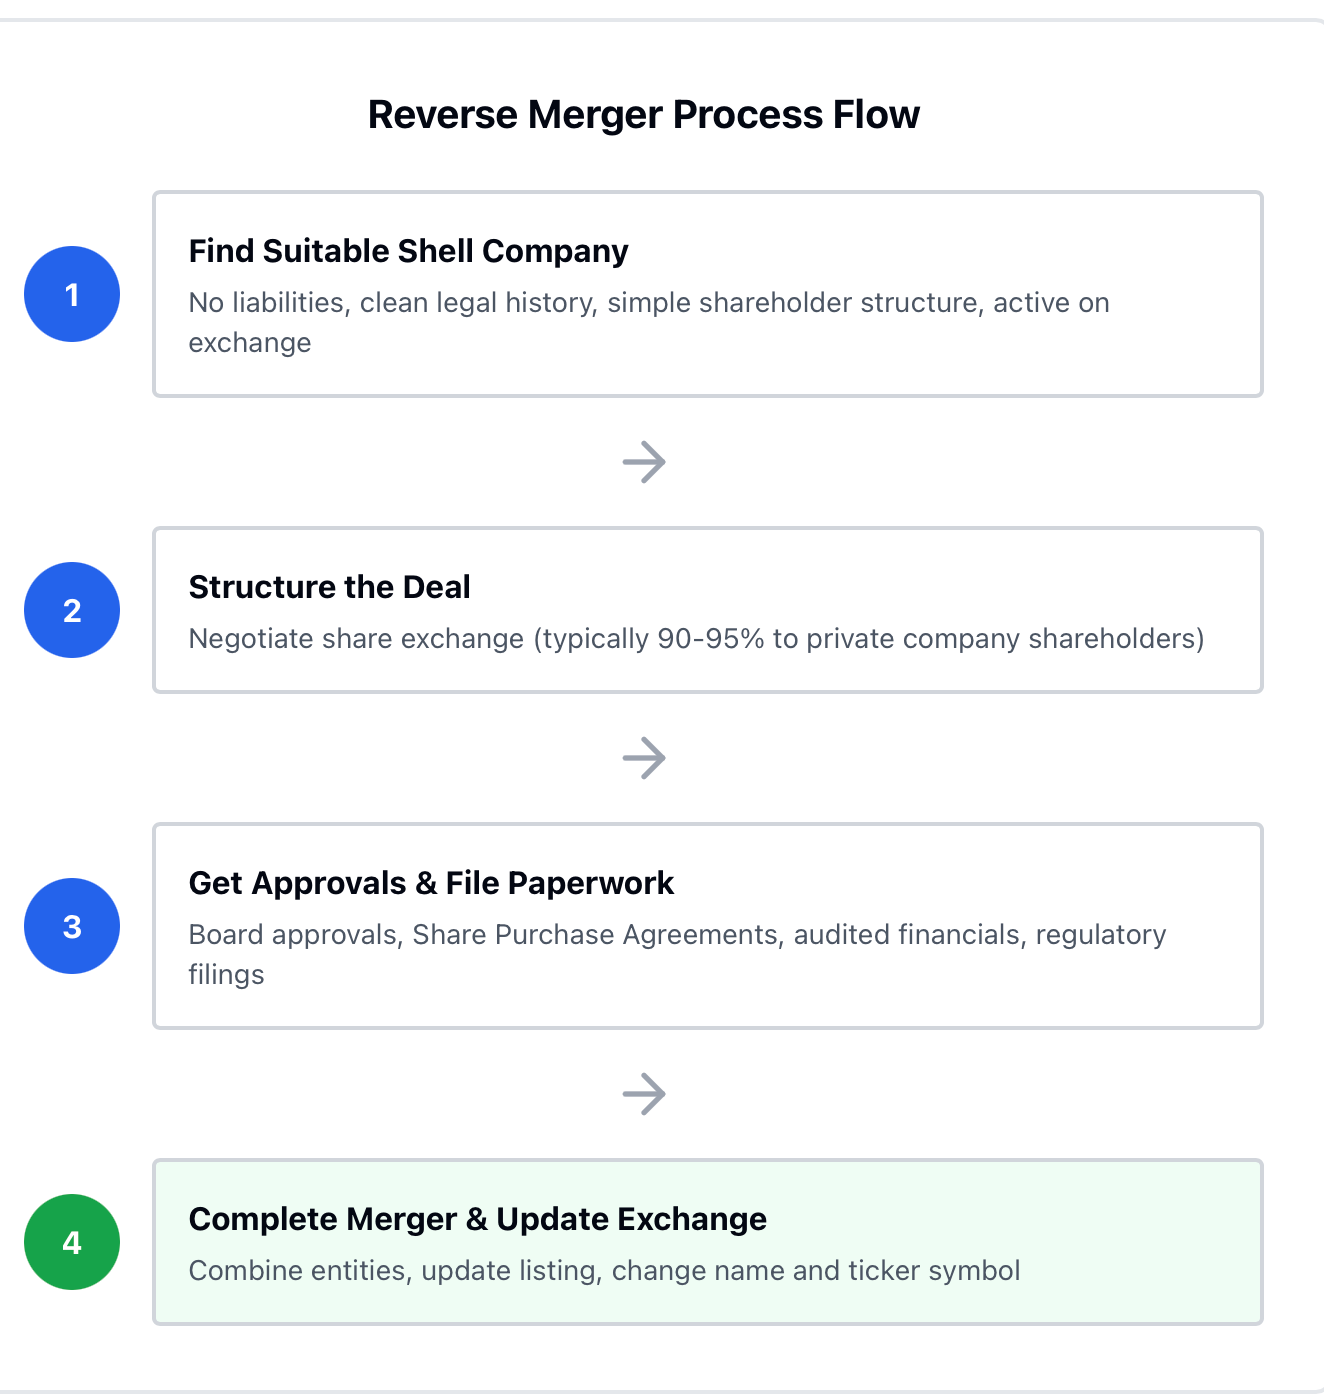Click the word 'exchange' under step 1
1324x1398 pixels.
coord(250,343)
